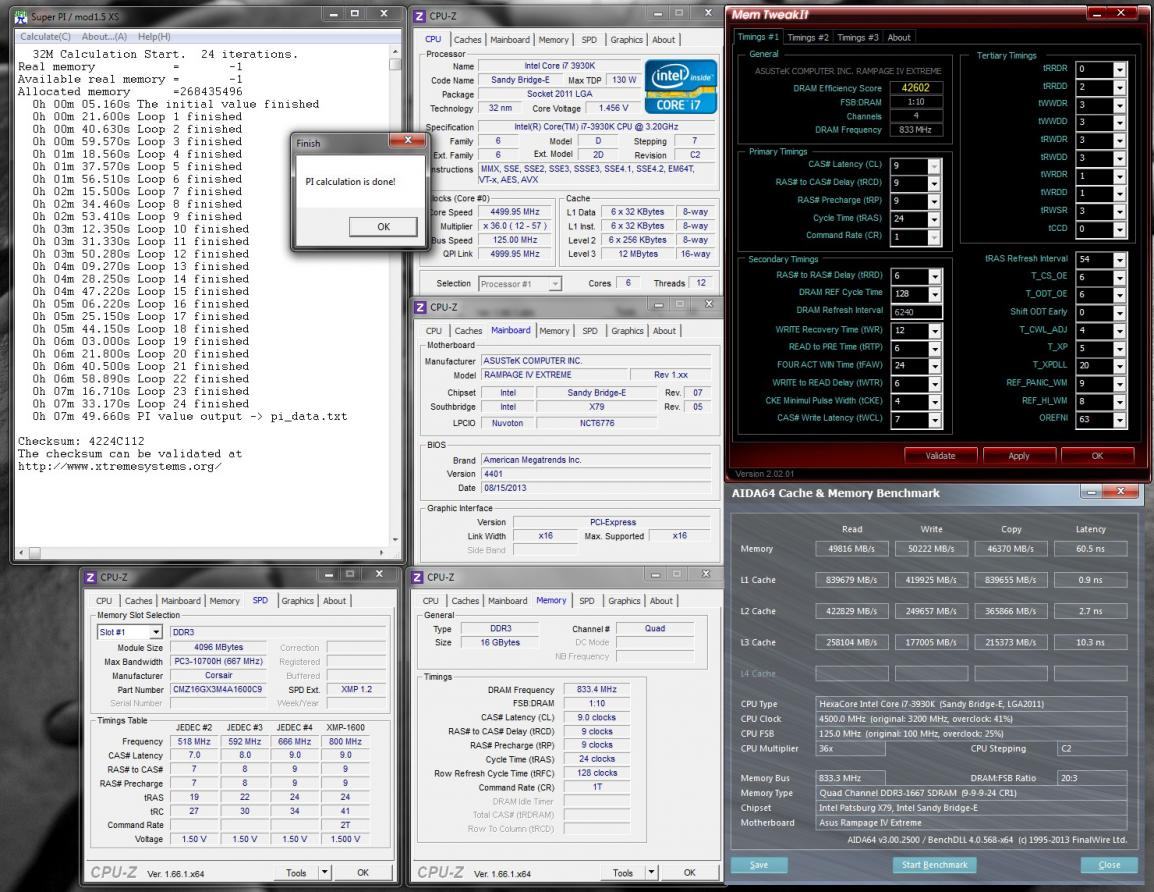Expand the OREFNI dropdown
This screenshot has height=892, width=1154.
tap(1119, 420)
